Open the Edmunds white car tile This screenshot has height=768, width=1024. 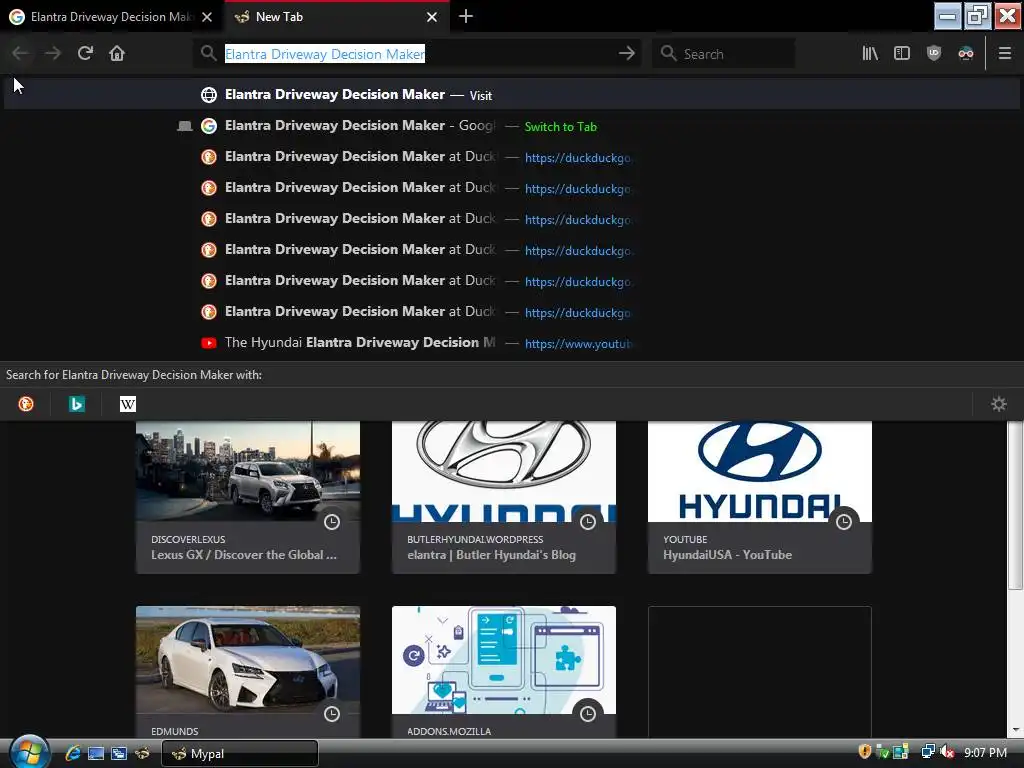tap(248, 672)
